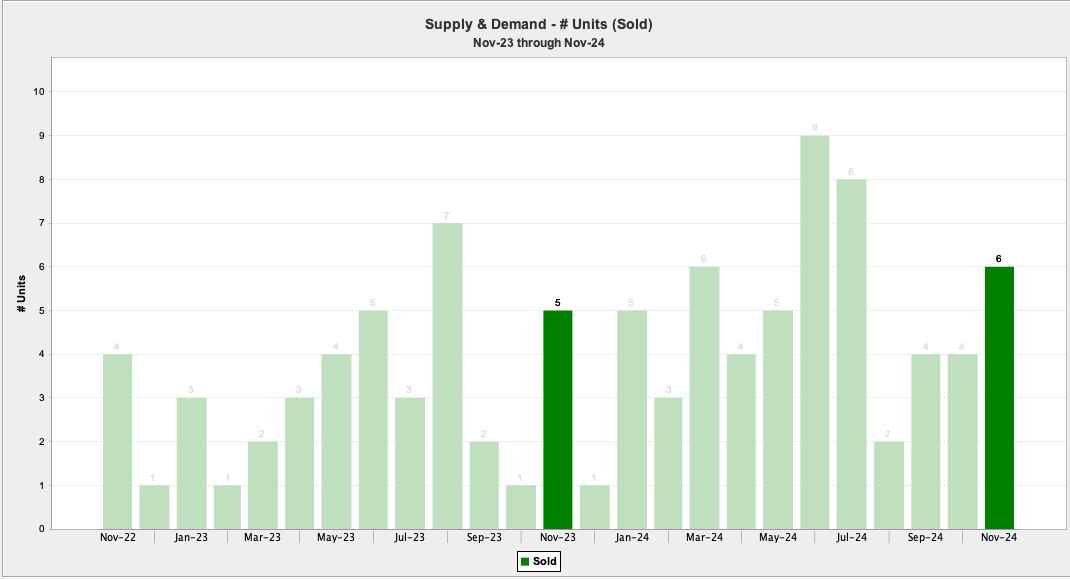Select the bar with value 7
This screenshot has height=579, width=1070.
[447, 376]
